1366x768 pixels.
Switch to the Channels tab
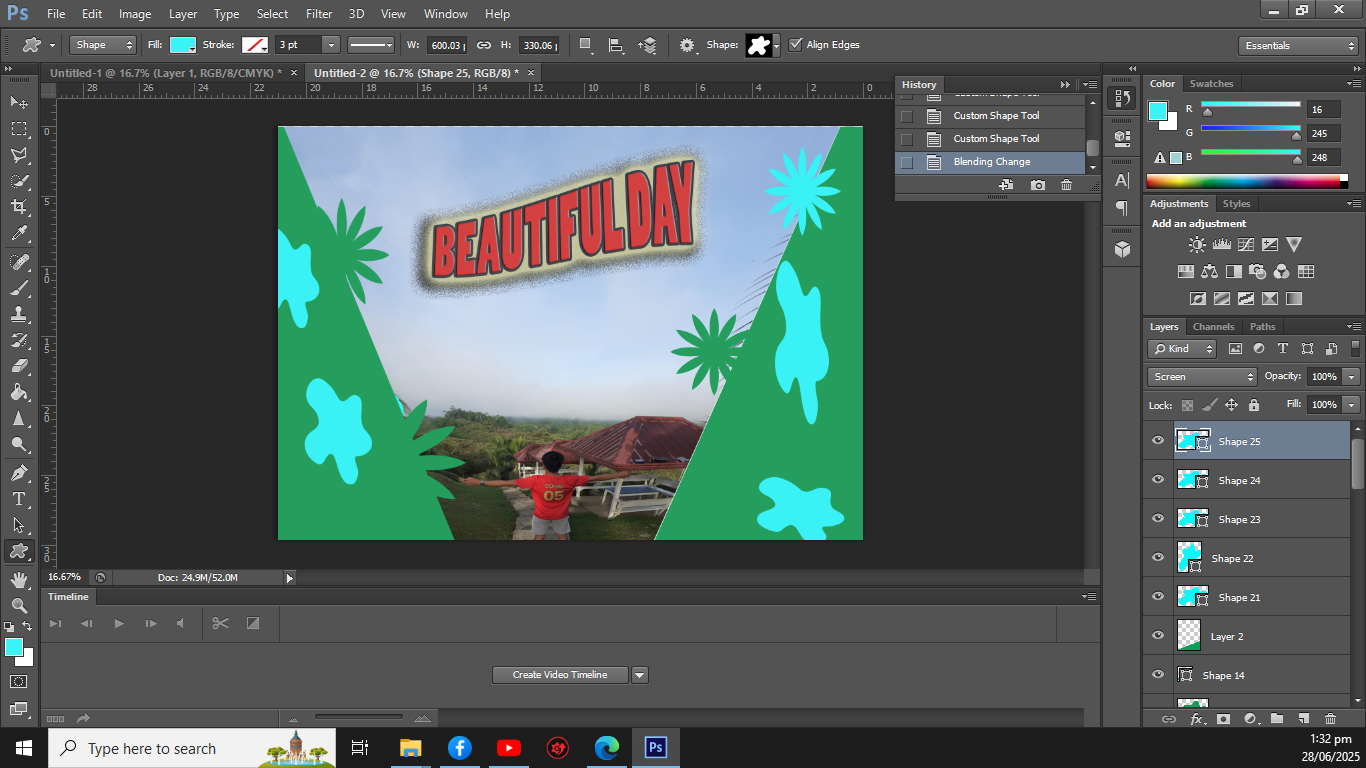tap(1213, 327)
